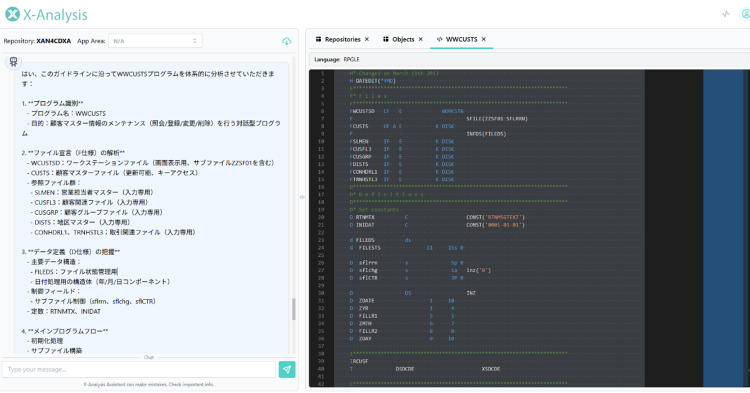This screenshot has width=750, height=393.
Task: Click INIDAT constant definition line
Action: (437, 225)
